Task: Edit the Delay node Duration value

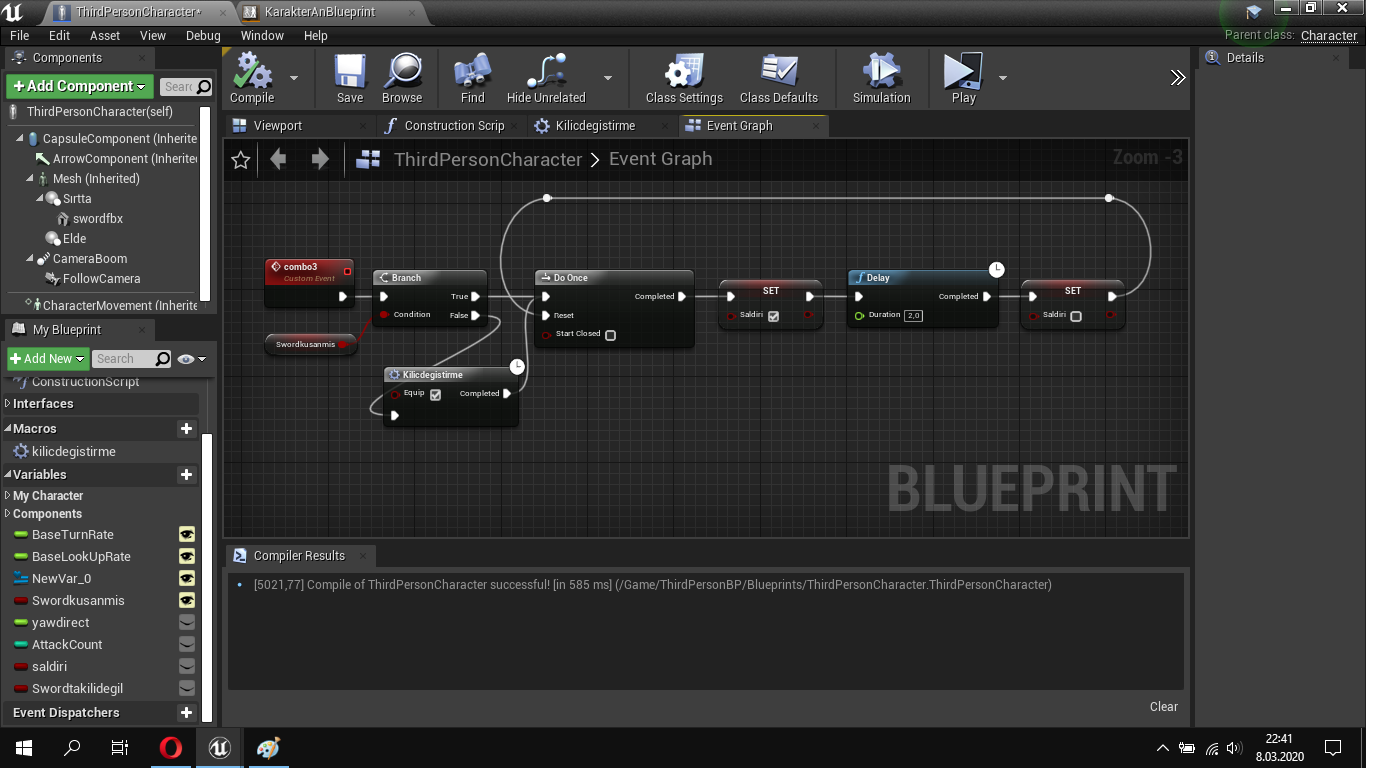Action: (913, 316)
